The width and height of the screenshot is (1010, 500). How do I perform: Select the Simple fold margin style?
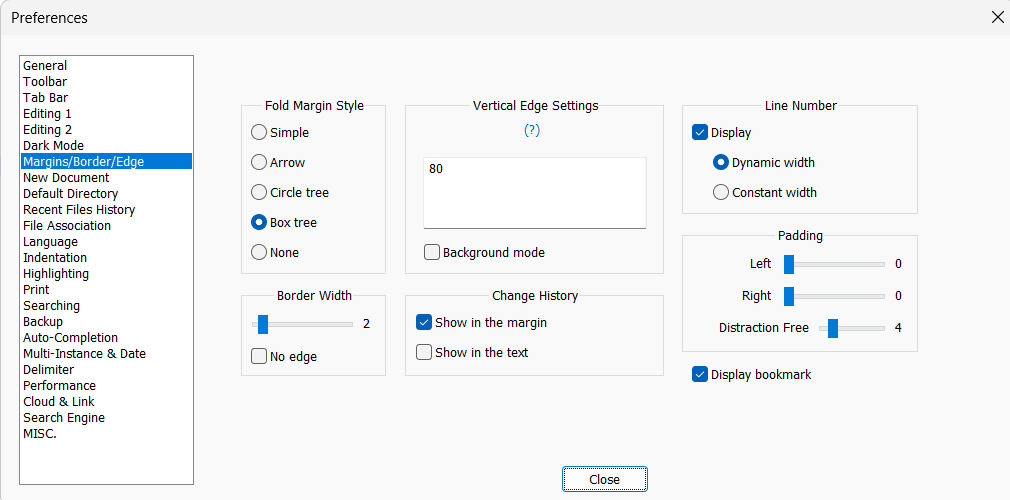pos(259,133)
